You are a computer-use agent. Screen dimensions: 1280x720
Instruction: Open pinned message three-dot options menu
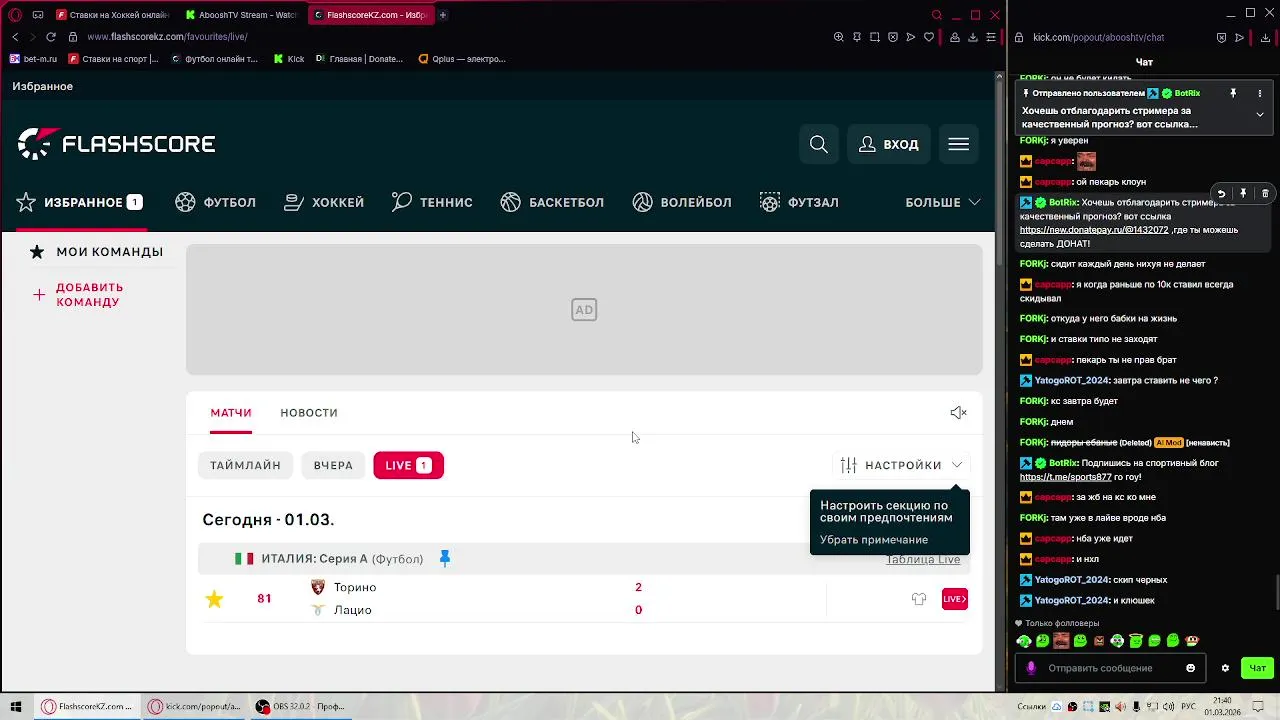1260,93
